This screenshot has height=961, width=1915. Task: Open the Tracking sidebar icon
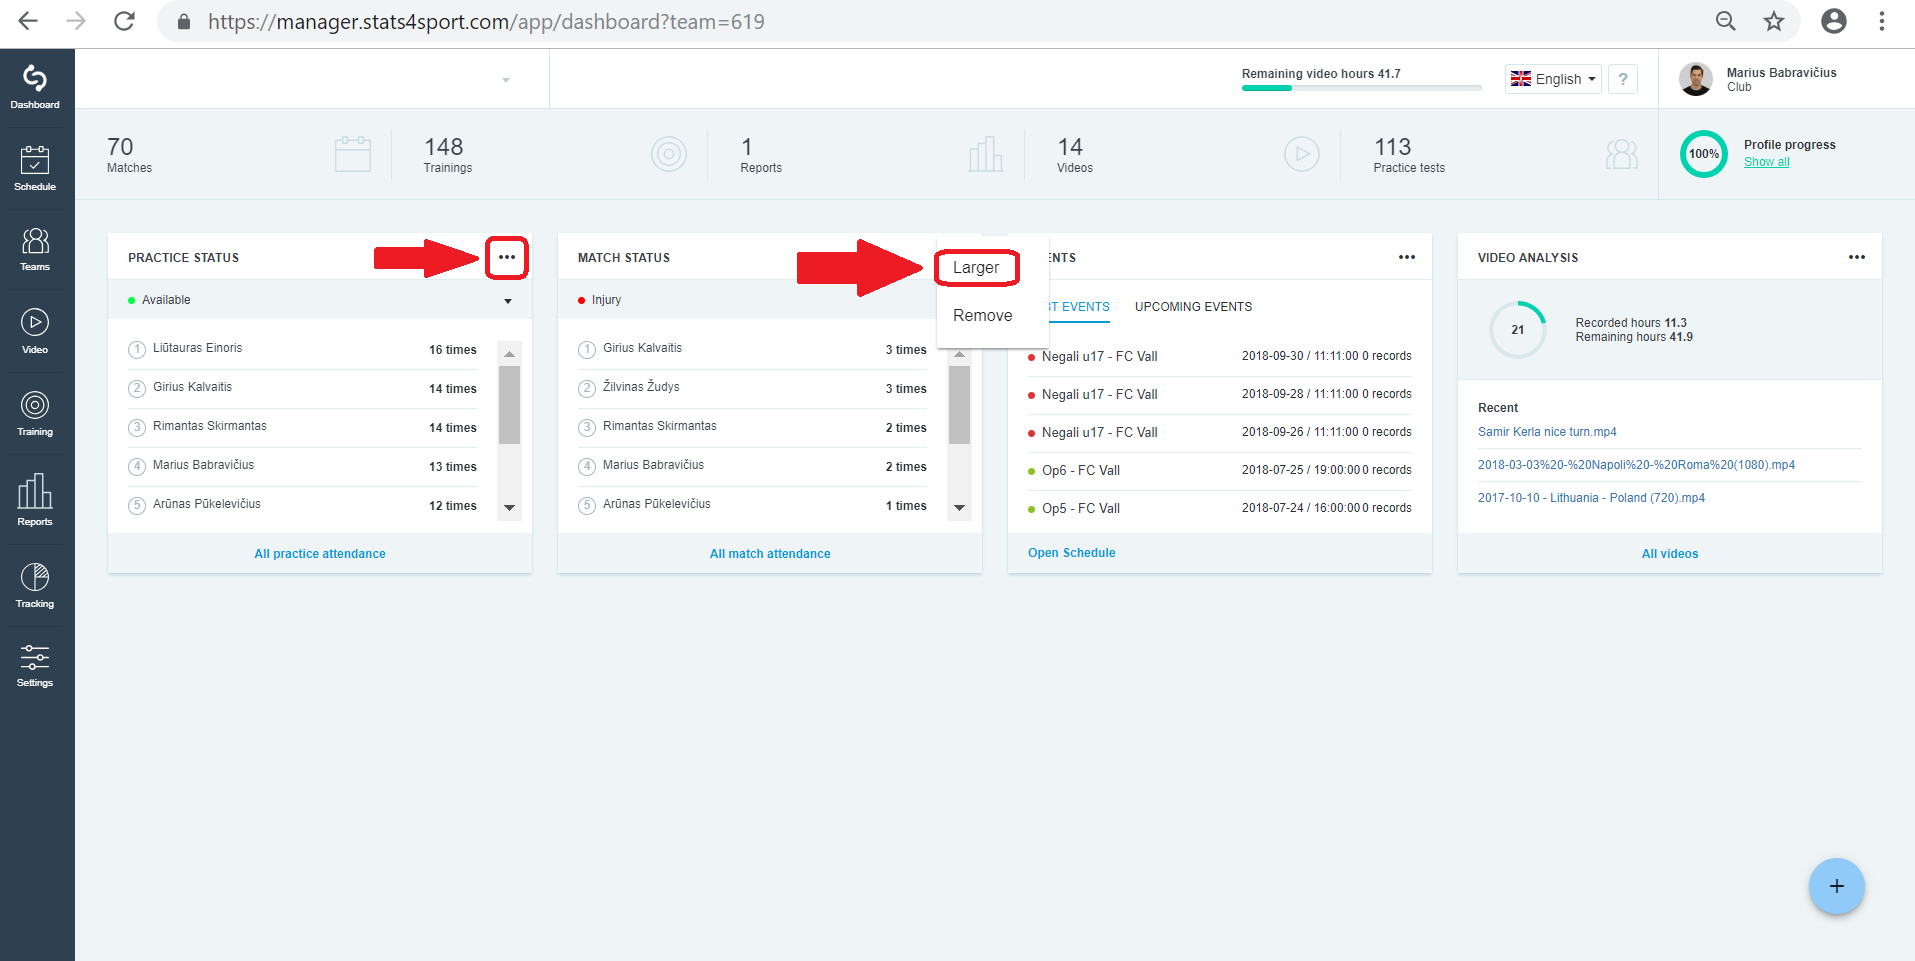[x=35, y=585]
